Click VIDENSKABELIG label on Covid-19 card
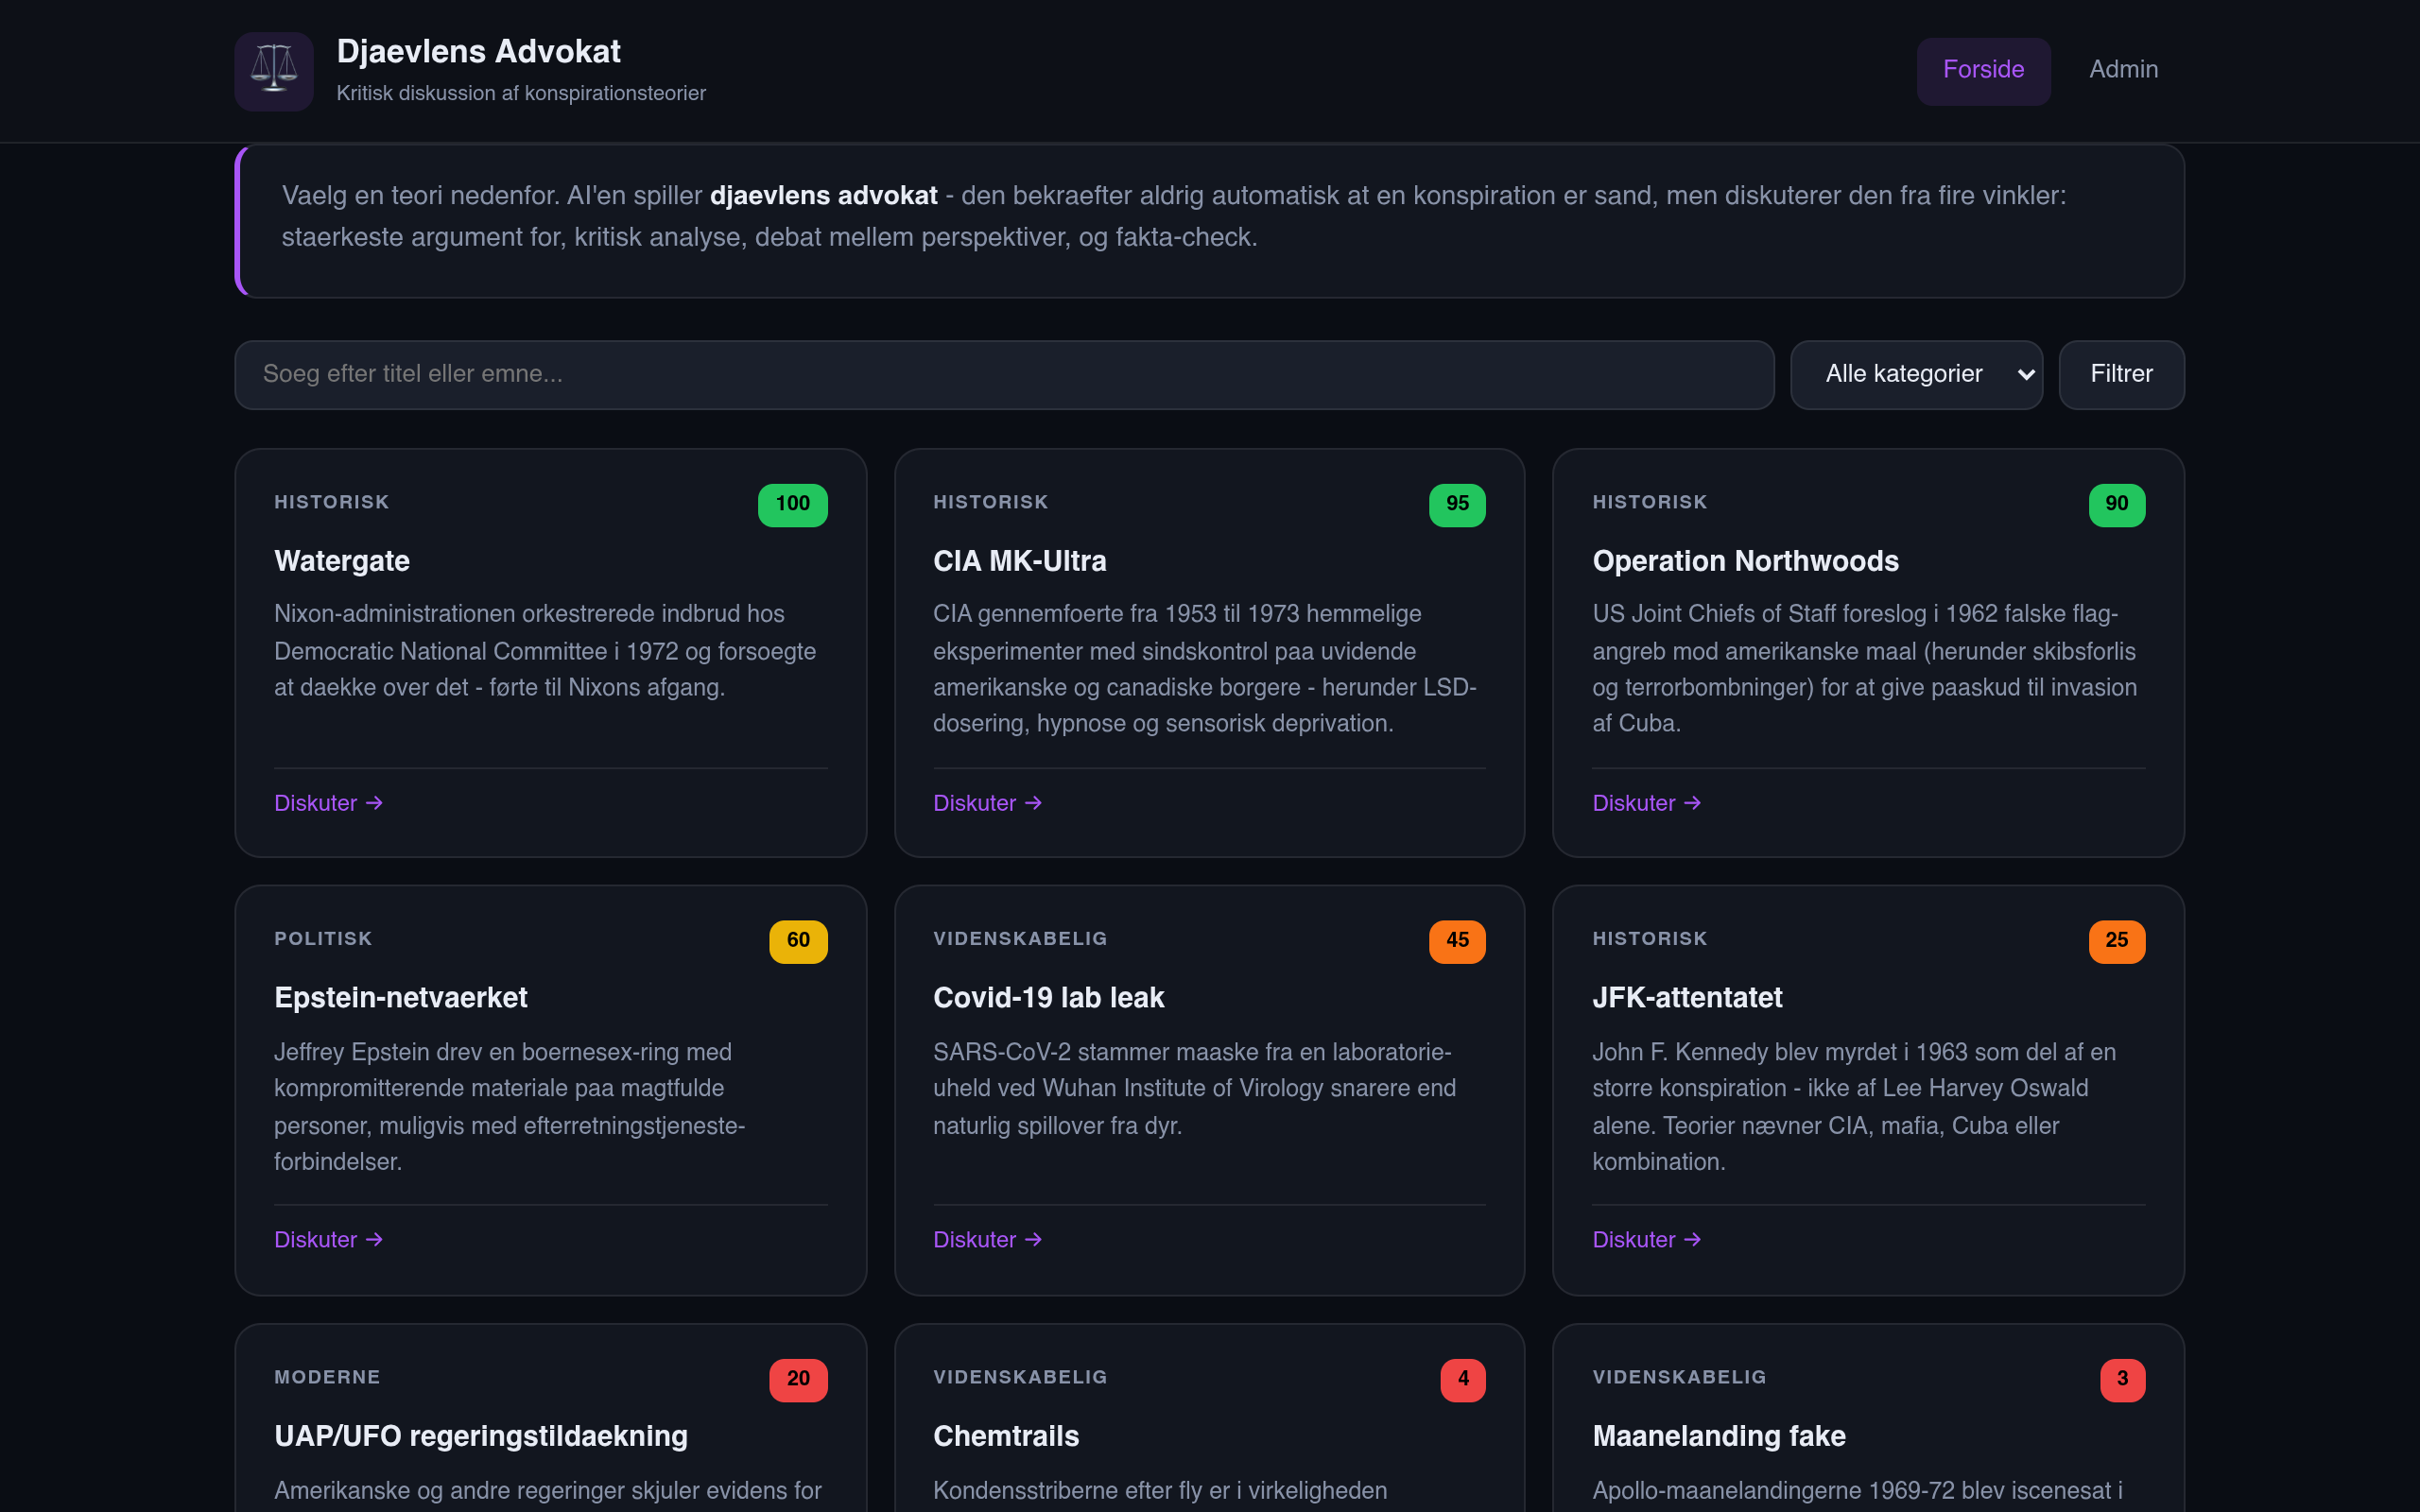 [1020, 939]
